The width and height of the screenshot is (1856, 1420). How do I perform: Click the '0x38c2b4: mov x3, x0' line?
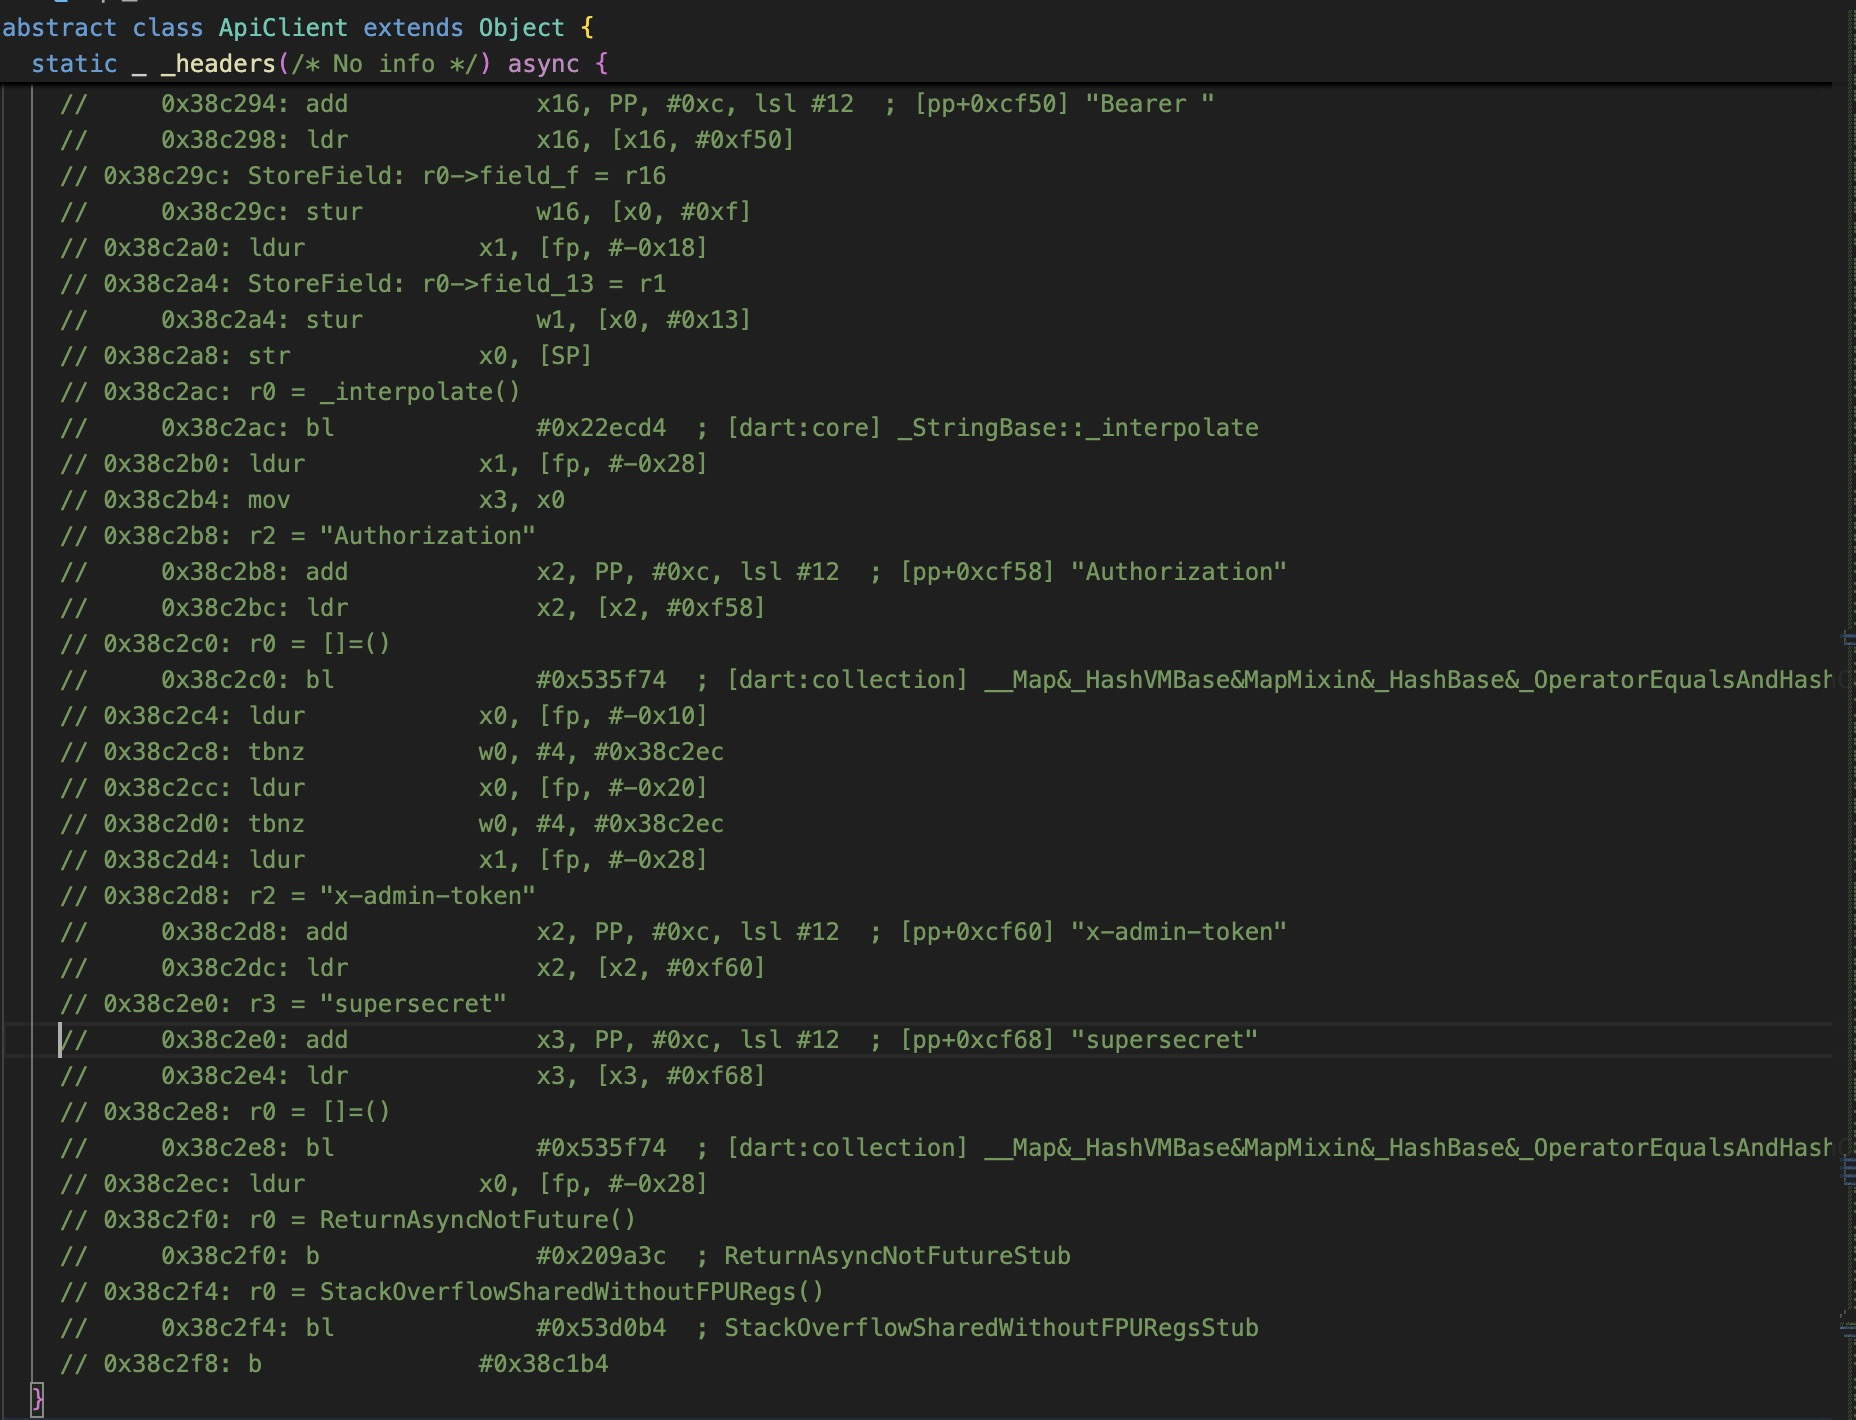point(312,500)
